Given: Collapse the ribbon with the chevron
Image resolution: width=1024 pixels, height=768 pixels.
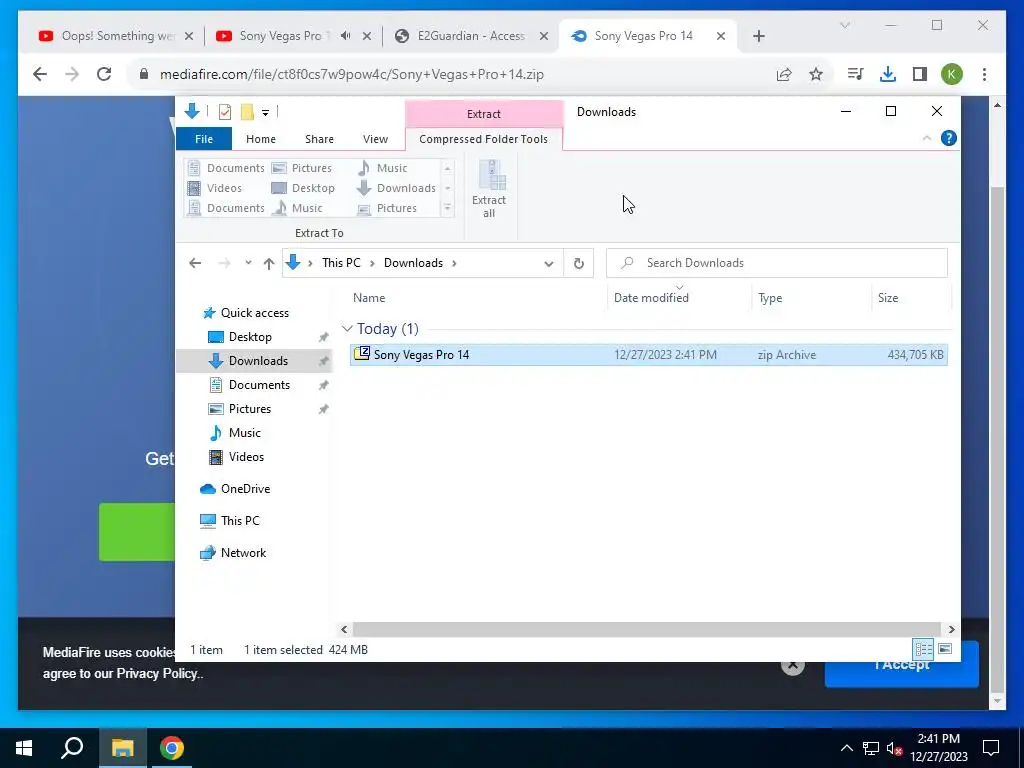Looking at the screenshot, I should (x=927, y=138).
